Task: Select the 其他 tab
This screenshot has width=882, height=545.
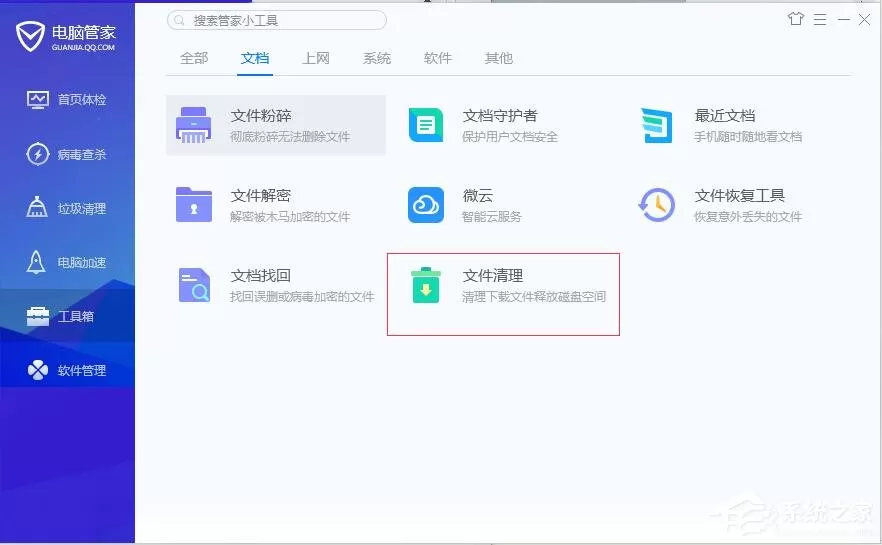Action: [x=499, y=58]
